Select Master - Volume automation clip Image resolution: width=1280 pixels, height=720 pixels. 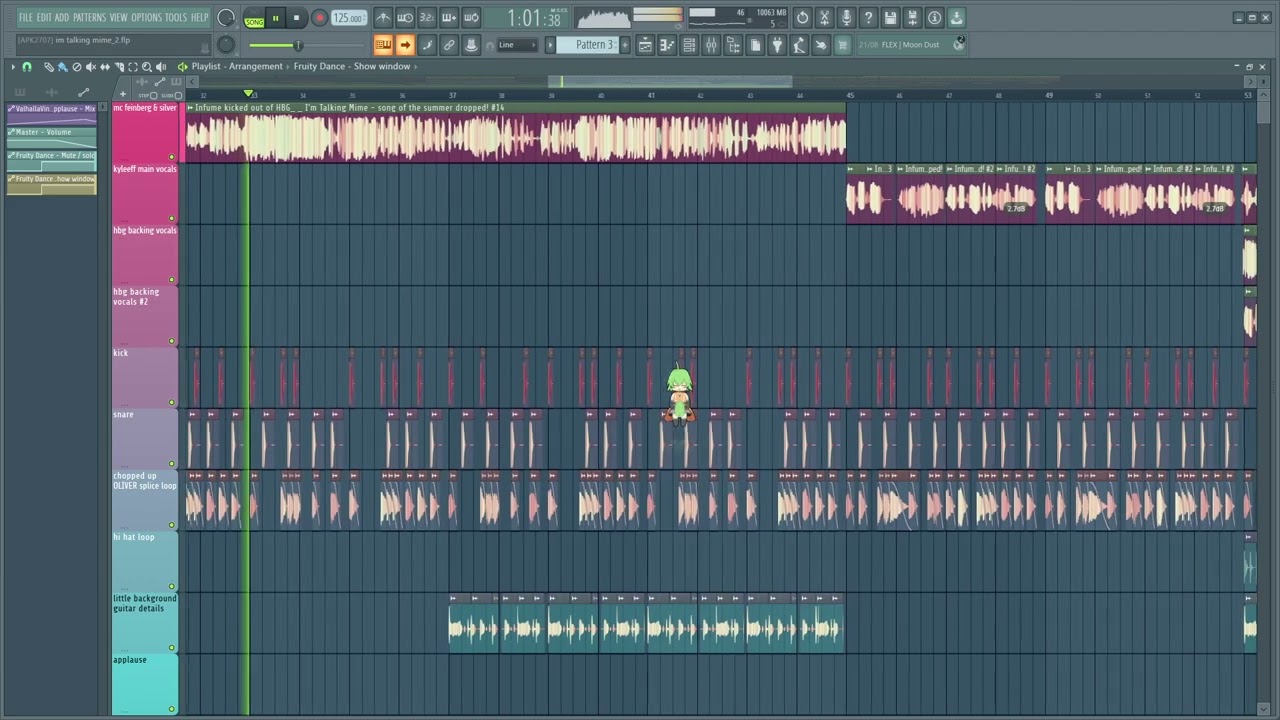[x=52, y=138]
